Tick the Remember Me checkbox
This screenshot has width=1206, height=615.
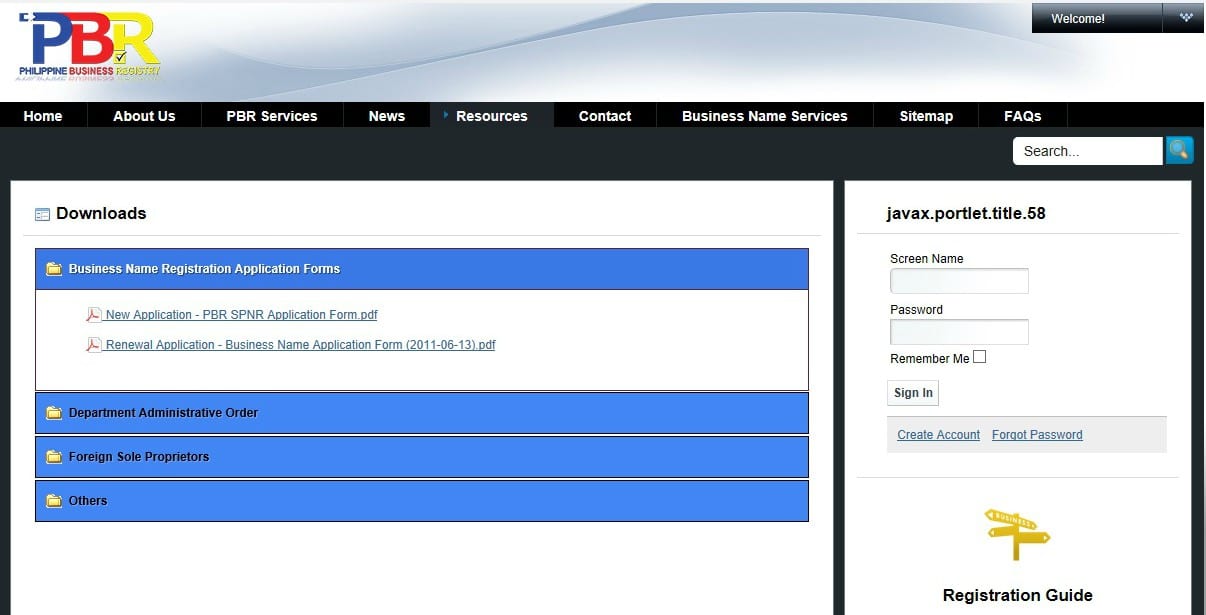click(980, 357)
